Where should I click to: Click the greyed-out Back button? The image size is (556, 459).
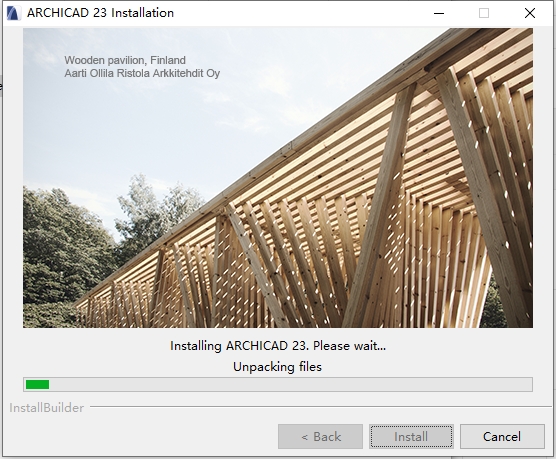point(321,436)
